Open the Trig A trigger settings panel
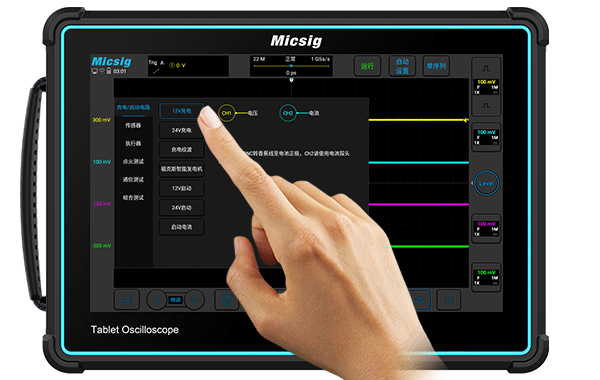 (188, 66)
